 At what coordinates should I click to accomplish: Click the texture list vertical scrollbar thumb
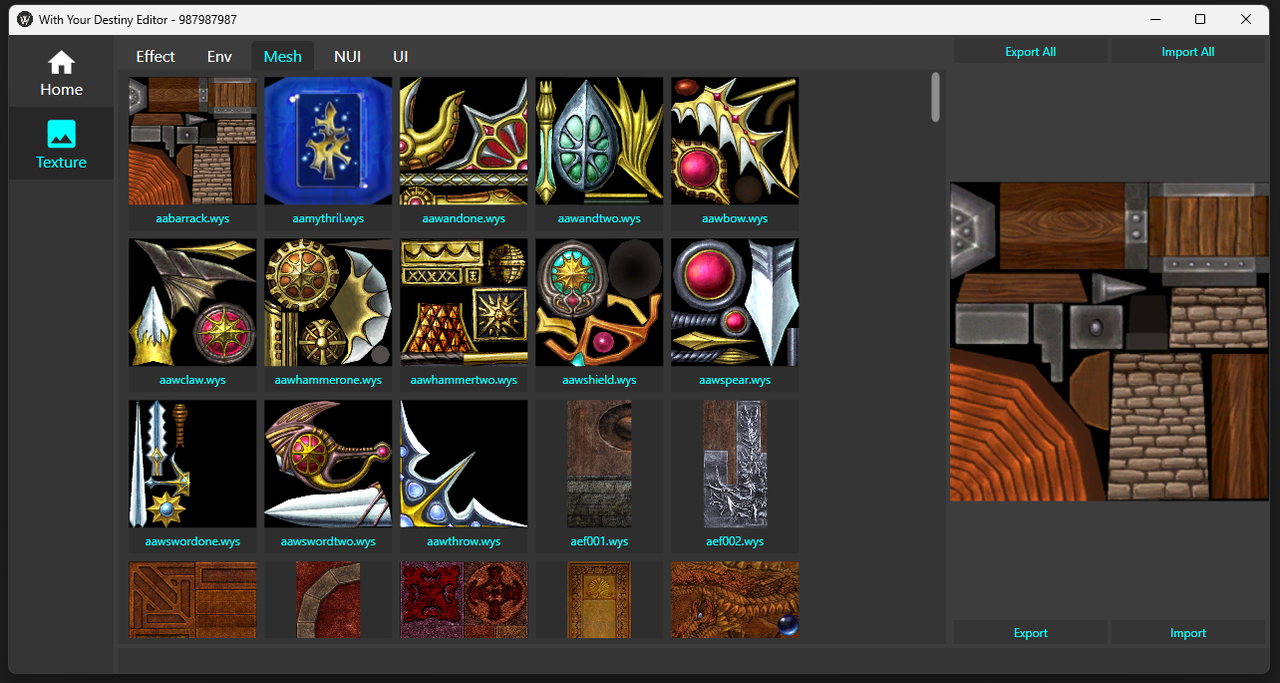tap(936, 97)
